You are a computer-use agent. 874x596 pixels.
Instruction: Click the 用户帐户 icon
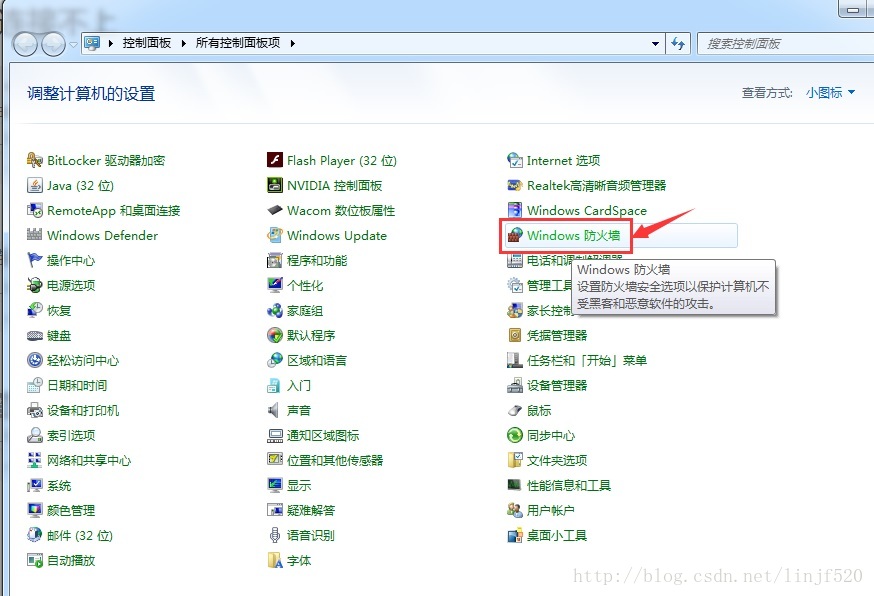point(514,510)
